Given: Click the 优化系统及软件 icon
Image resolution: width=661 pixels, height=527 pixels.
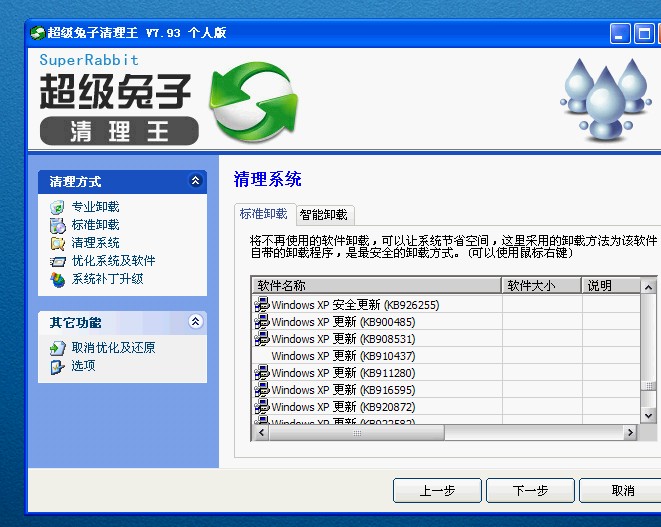Looking at the screenshot, I should click(x=57, y=261).
